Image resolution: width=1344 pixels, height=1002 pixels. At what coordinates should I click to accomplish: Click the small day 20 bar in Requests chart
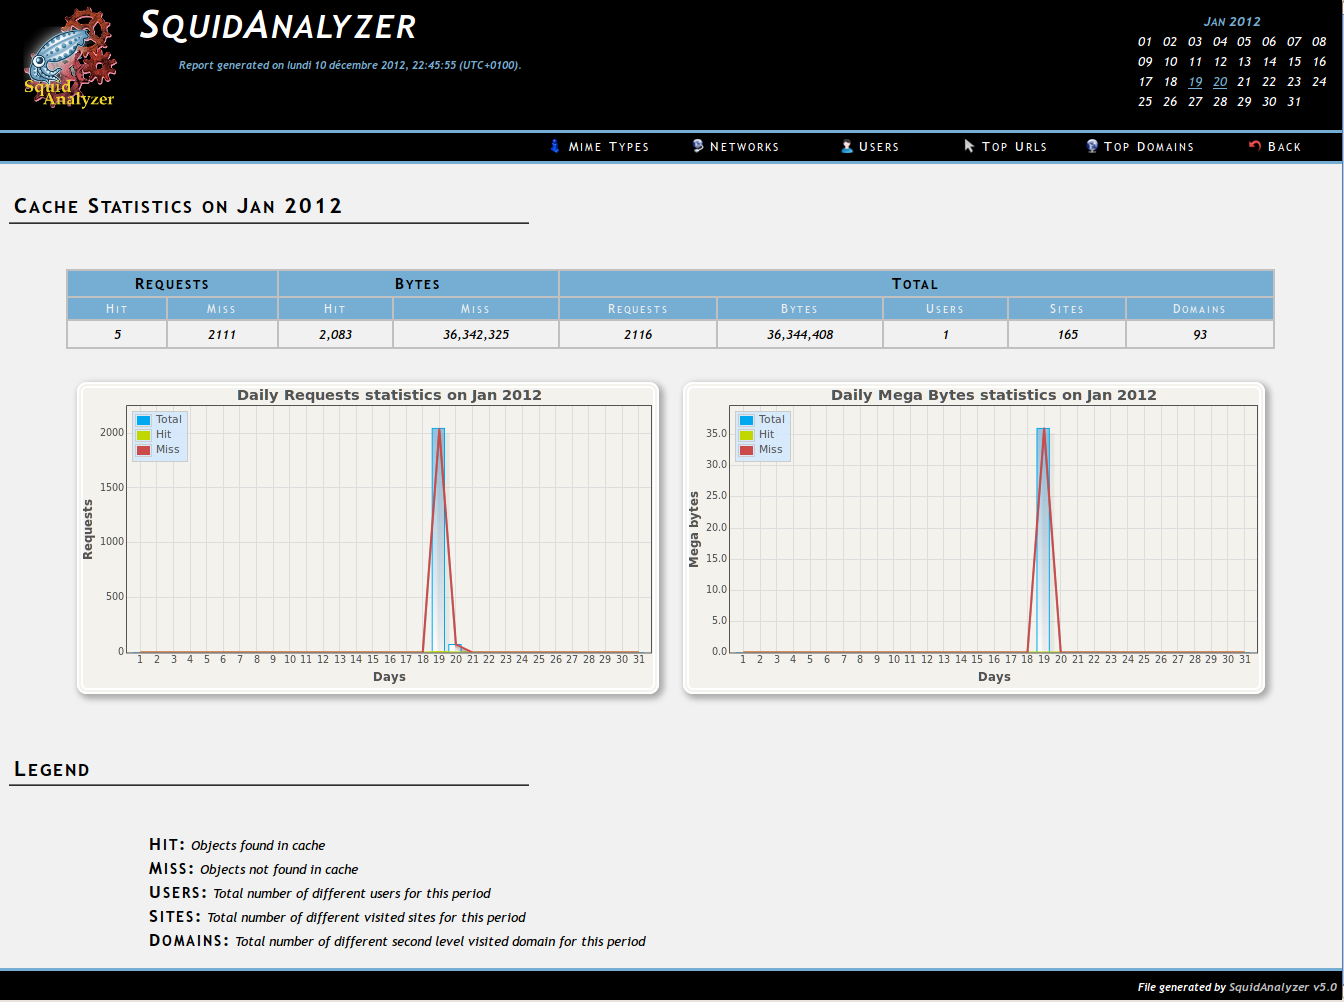tap(455, 648)
